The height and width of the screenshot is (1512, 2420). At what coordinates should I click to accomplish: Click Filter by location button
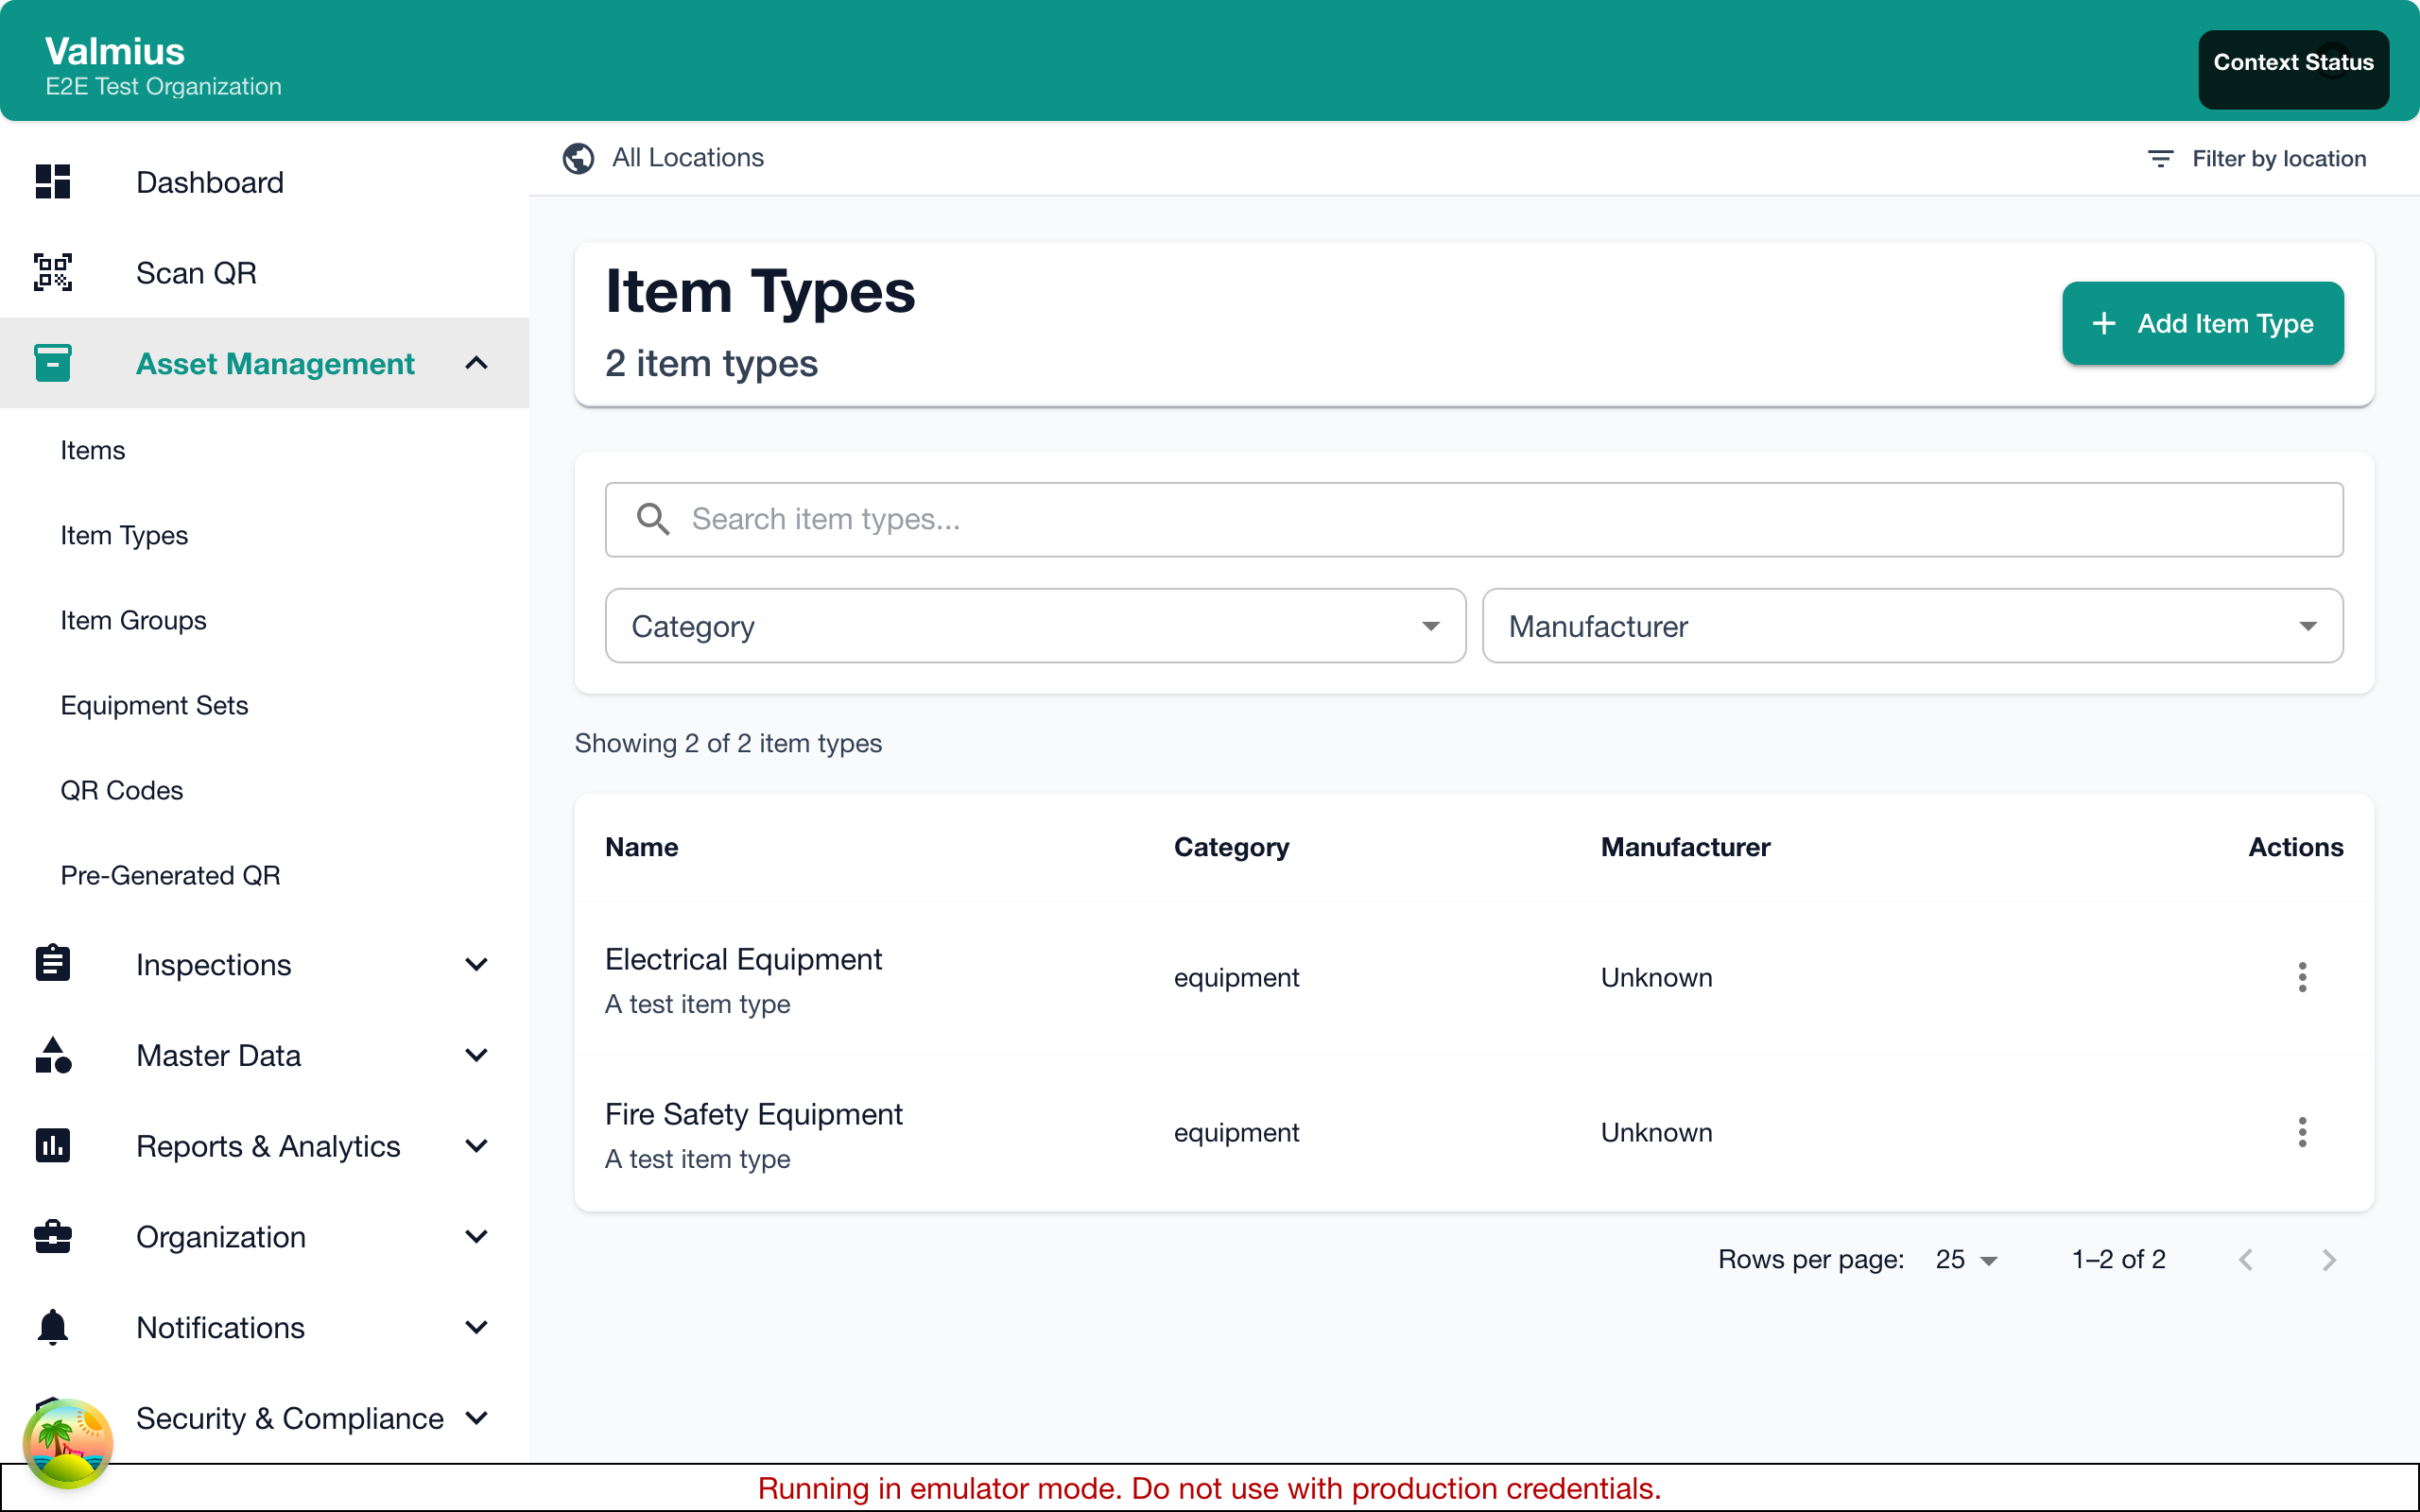coord(2257,159)
